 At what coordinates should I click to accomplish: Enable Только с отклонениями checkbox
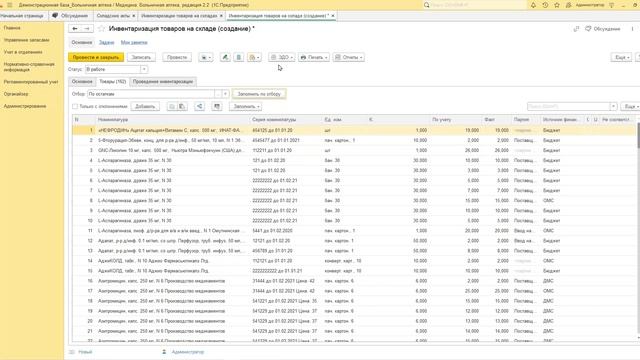point(75,107)
